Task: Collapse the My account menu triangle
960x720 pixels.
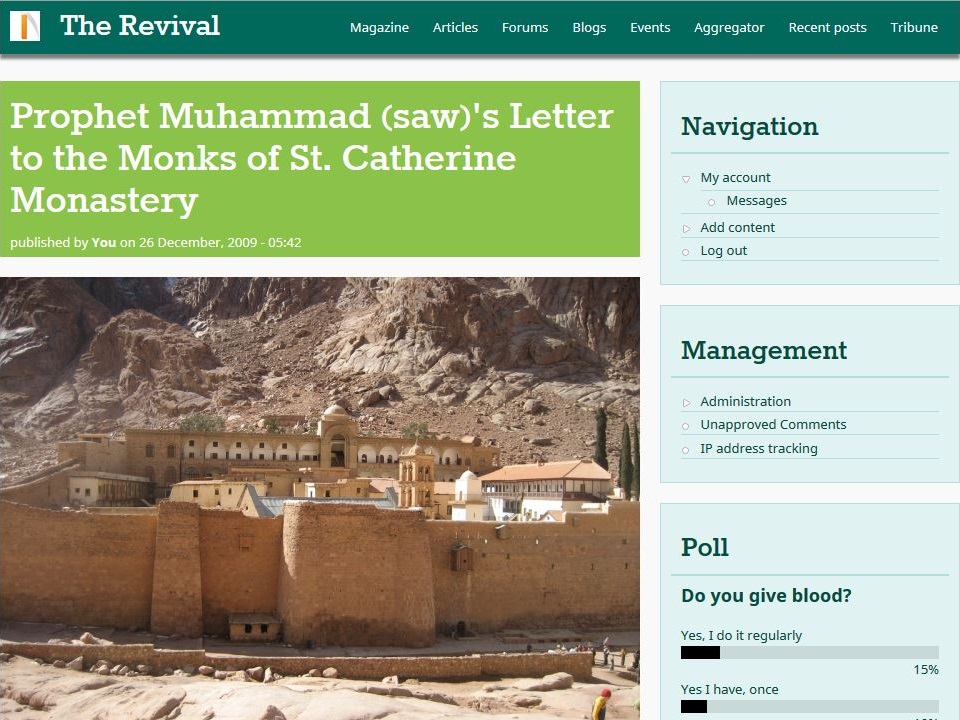Action: tap(686, 179)
